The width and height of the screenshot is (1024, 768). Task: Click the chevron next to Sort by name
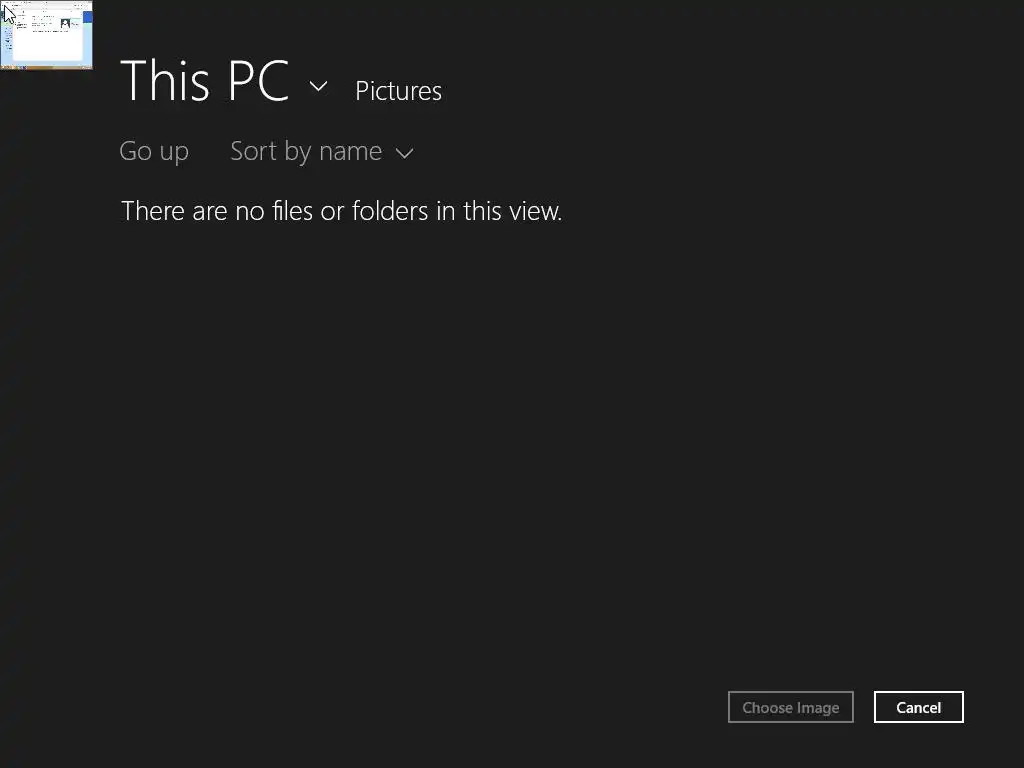(404, 153)
